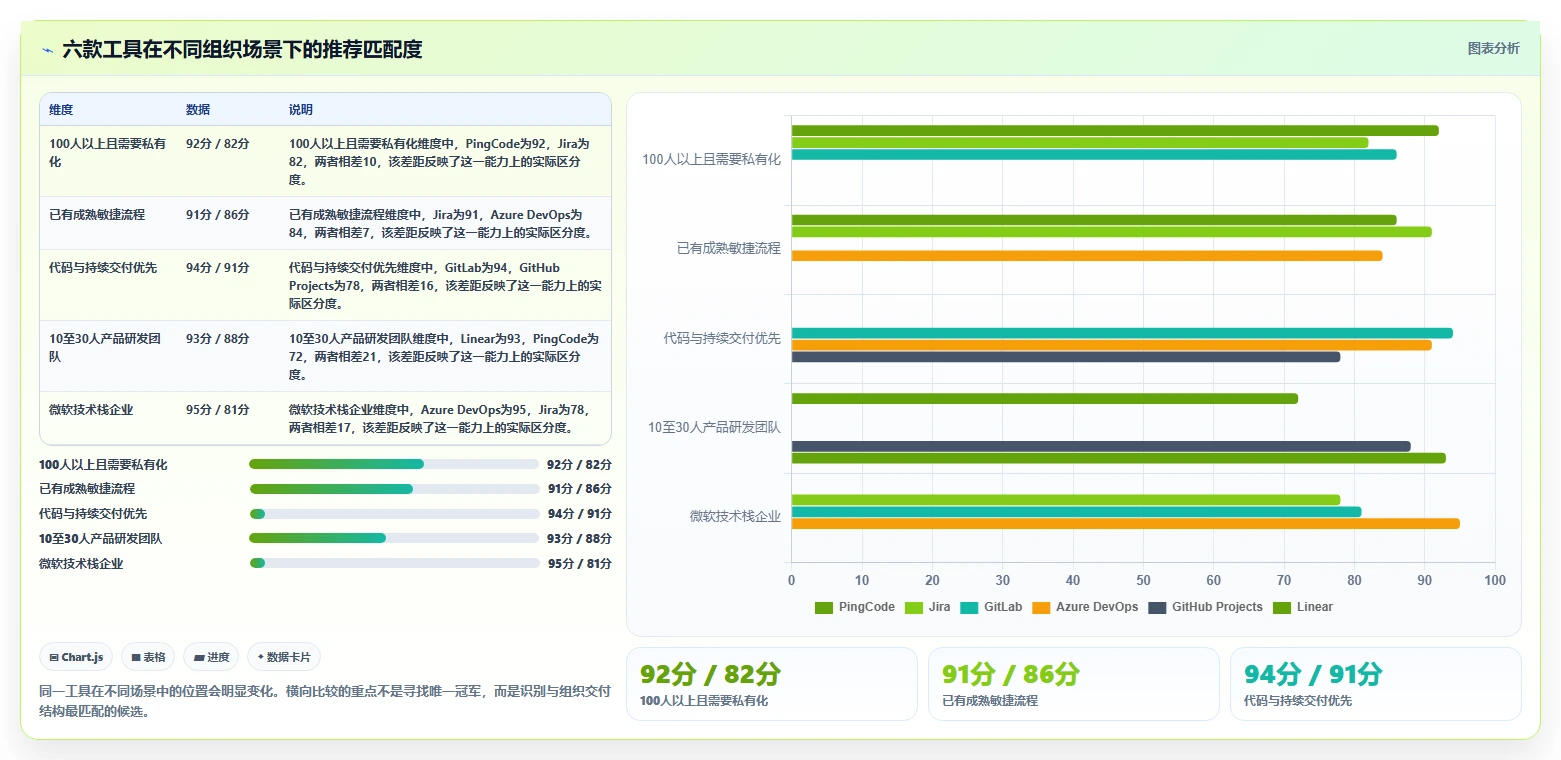Image resolution: width=1561 pixels, height=760 pixels.
Task: Open the 91分 / 86分 data card
Action: [1073, 684]
